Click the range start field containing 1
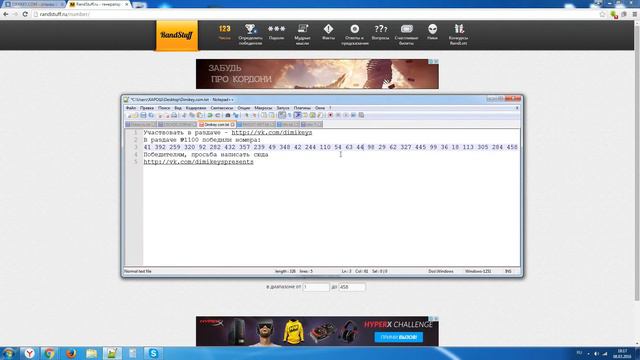The width and height of the screenshot is (640, 360). [x=316, y=287]
